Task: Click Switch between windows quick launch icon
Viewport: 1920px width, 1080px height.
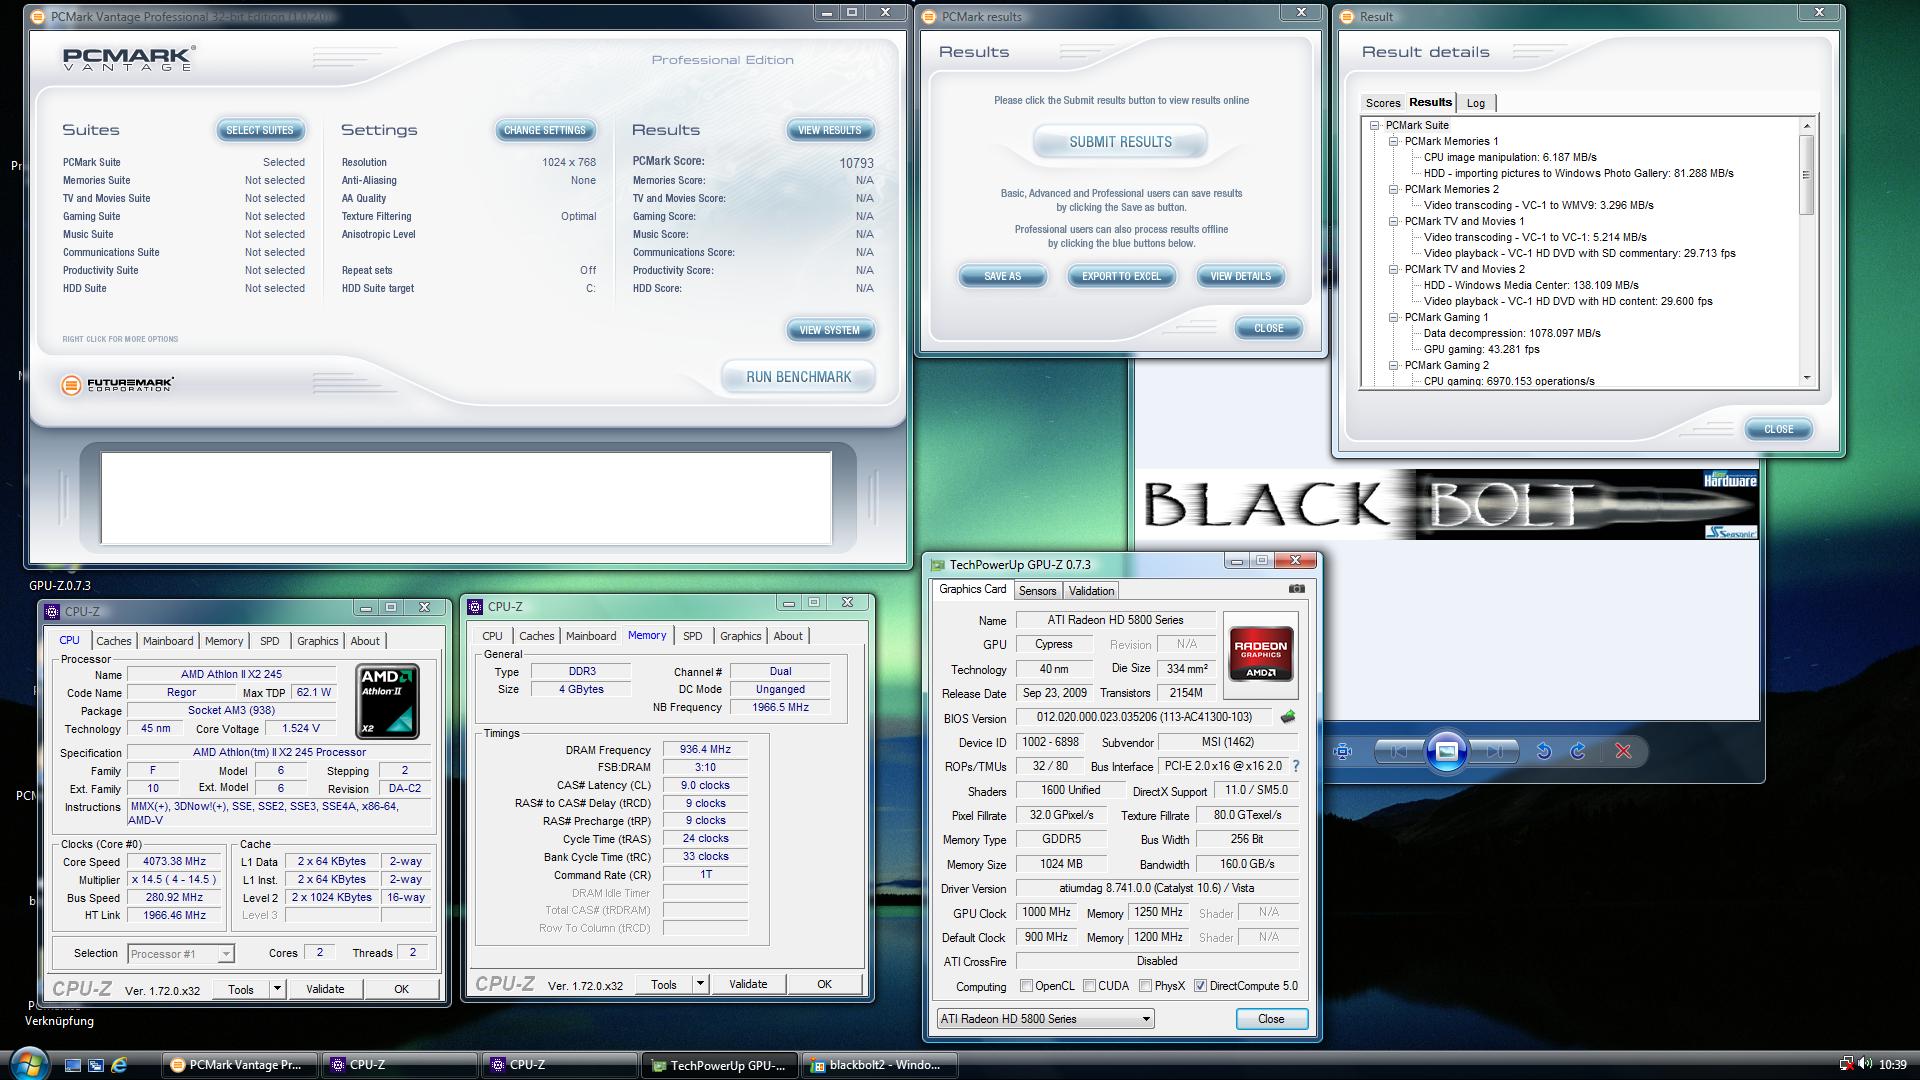Action: click(96, 1065)
